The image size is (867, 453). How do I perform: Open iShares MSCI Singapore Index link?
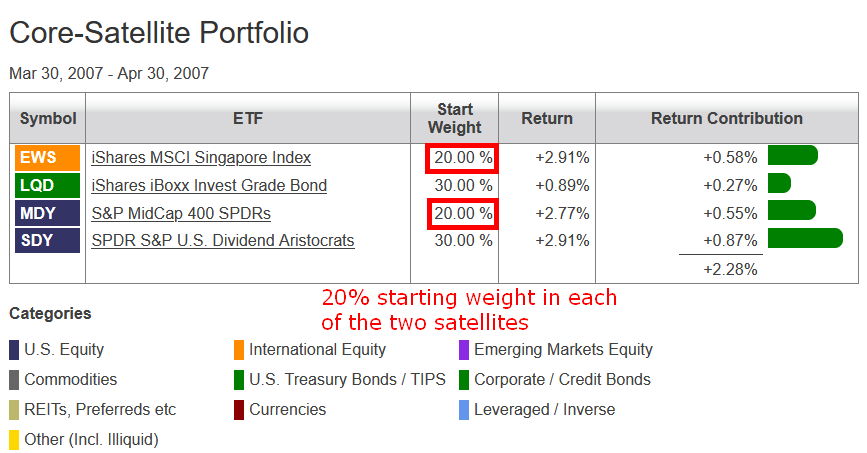coord(201,158)
